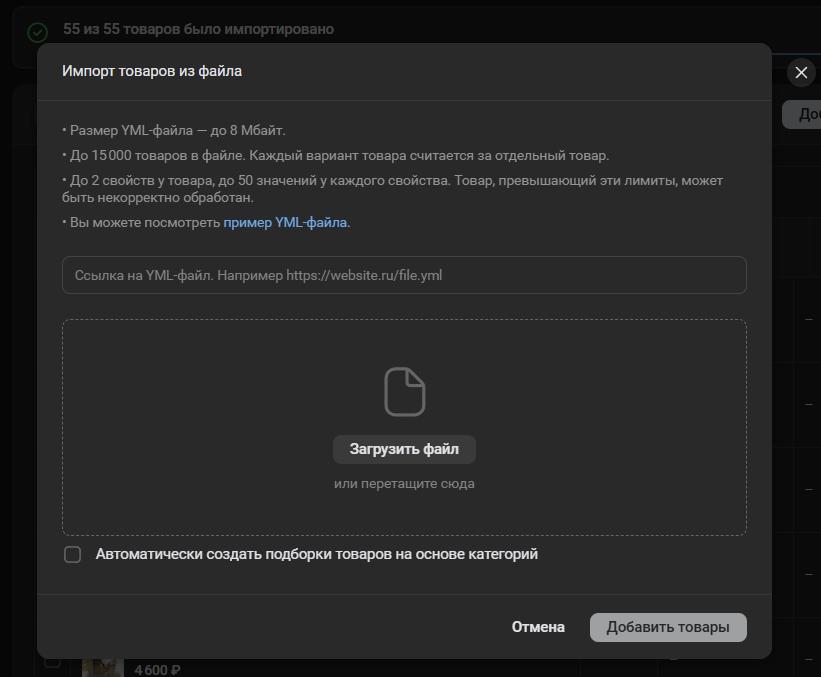Image resolution: width=821 pixels, height=677 pixels.
Task: Click the green success checkmark icon
Action: 37,32
